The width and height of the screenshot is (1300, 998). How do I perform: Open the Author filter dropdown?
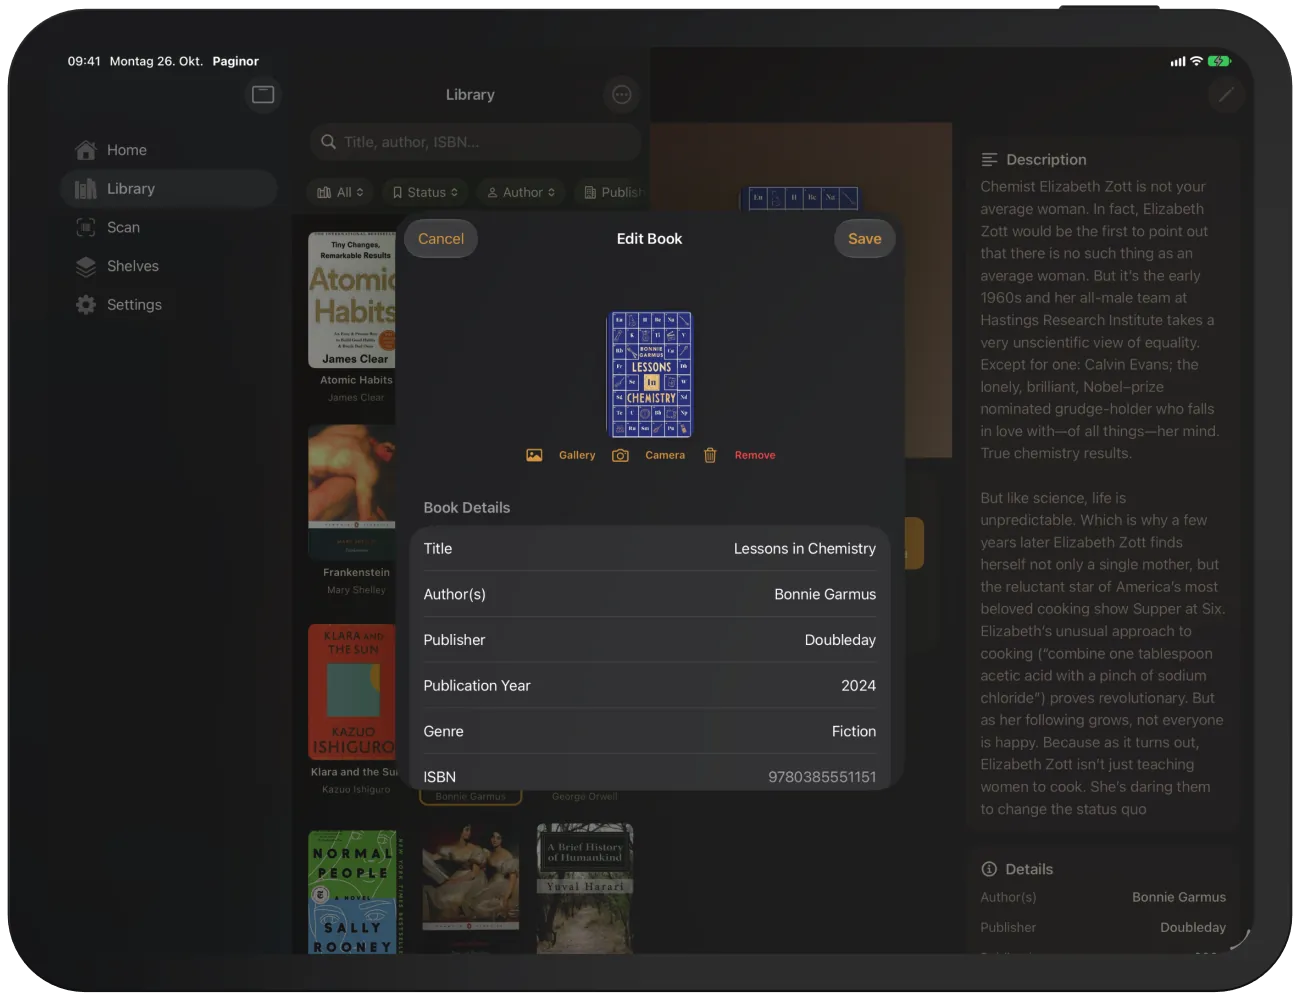coord(521,193)
